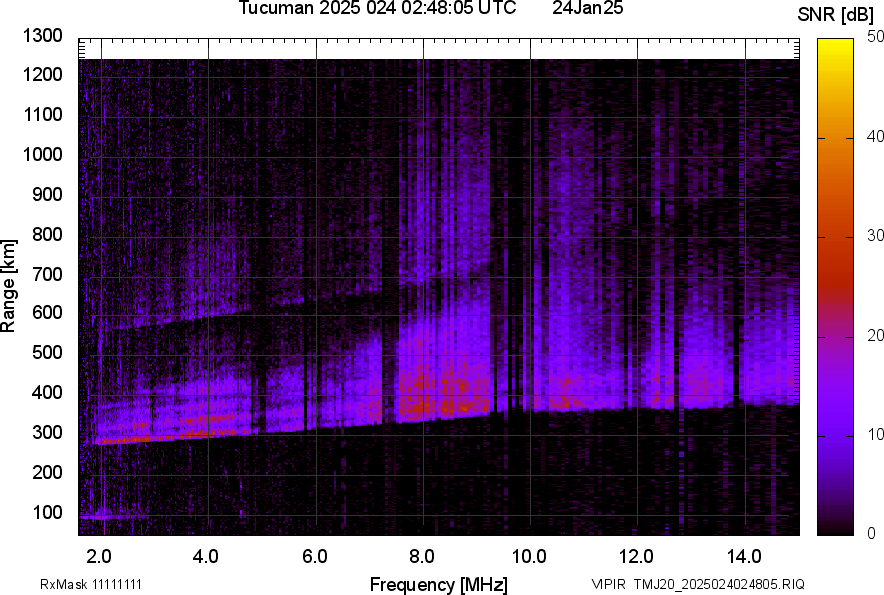Click the '1300' range tick label
Viewport: 884px width, 595px height.
tap(43, 36)
